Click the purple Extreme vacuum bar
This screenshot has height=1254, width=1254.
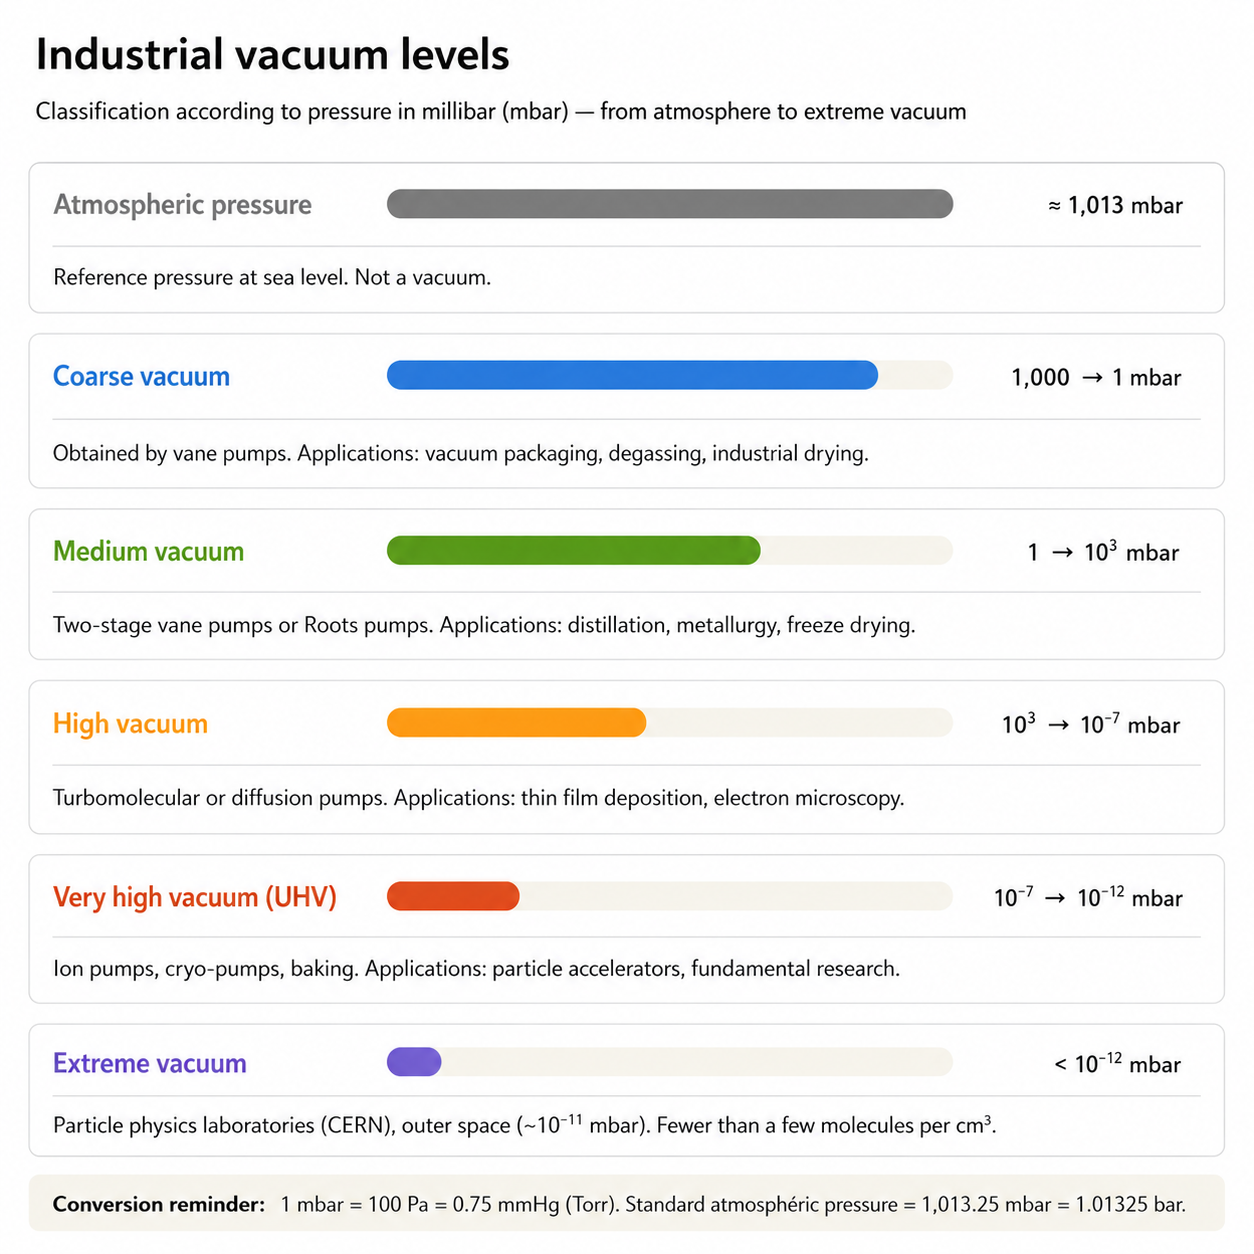coord(414,1062)
